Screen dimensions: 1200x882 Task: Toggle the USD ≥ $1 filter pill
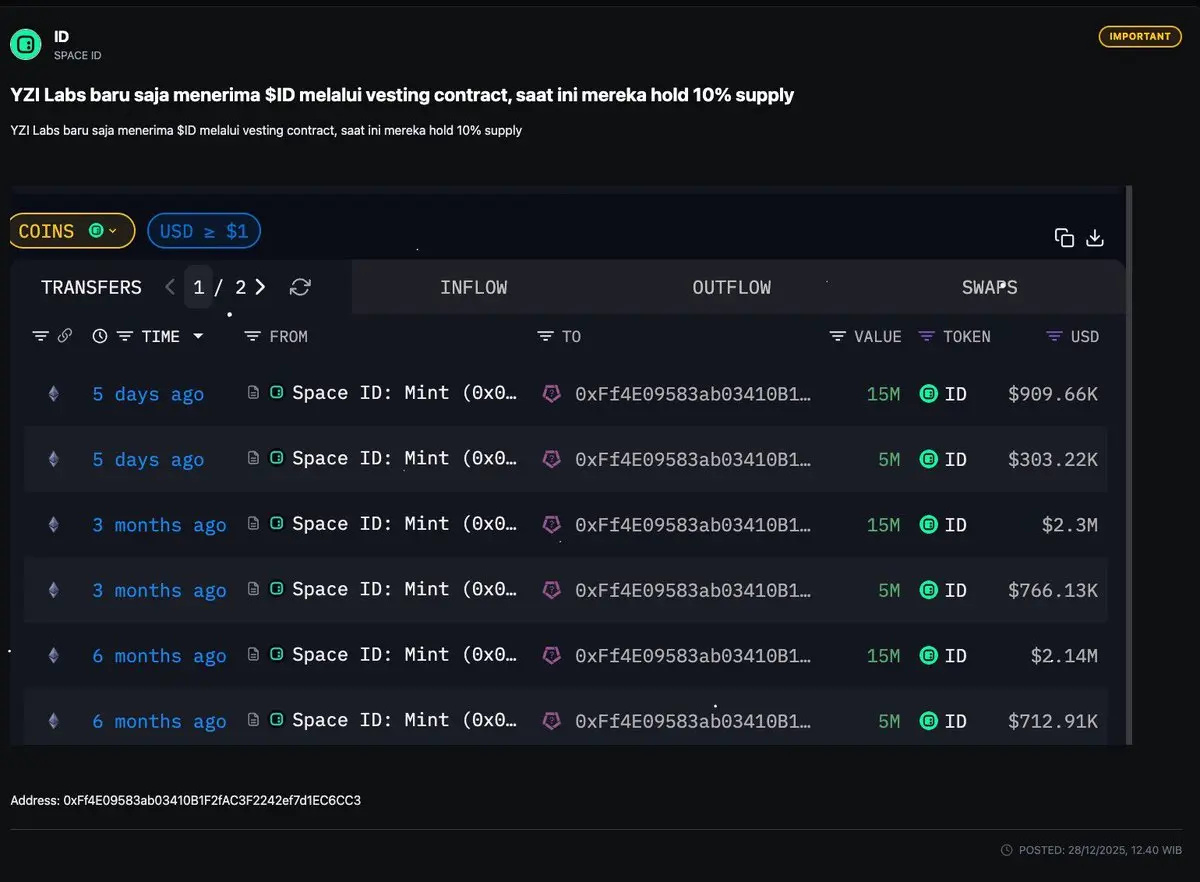click(x=204, y=232)
